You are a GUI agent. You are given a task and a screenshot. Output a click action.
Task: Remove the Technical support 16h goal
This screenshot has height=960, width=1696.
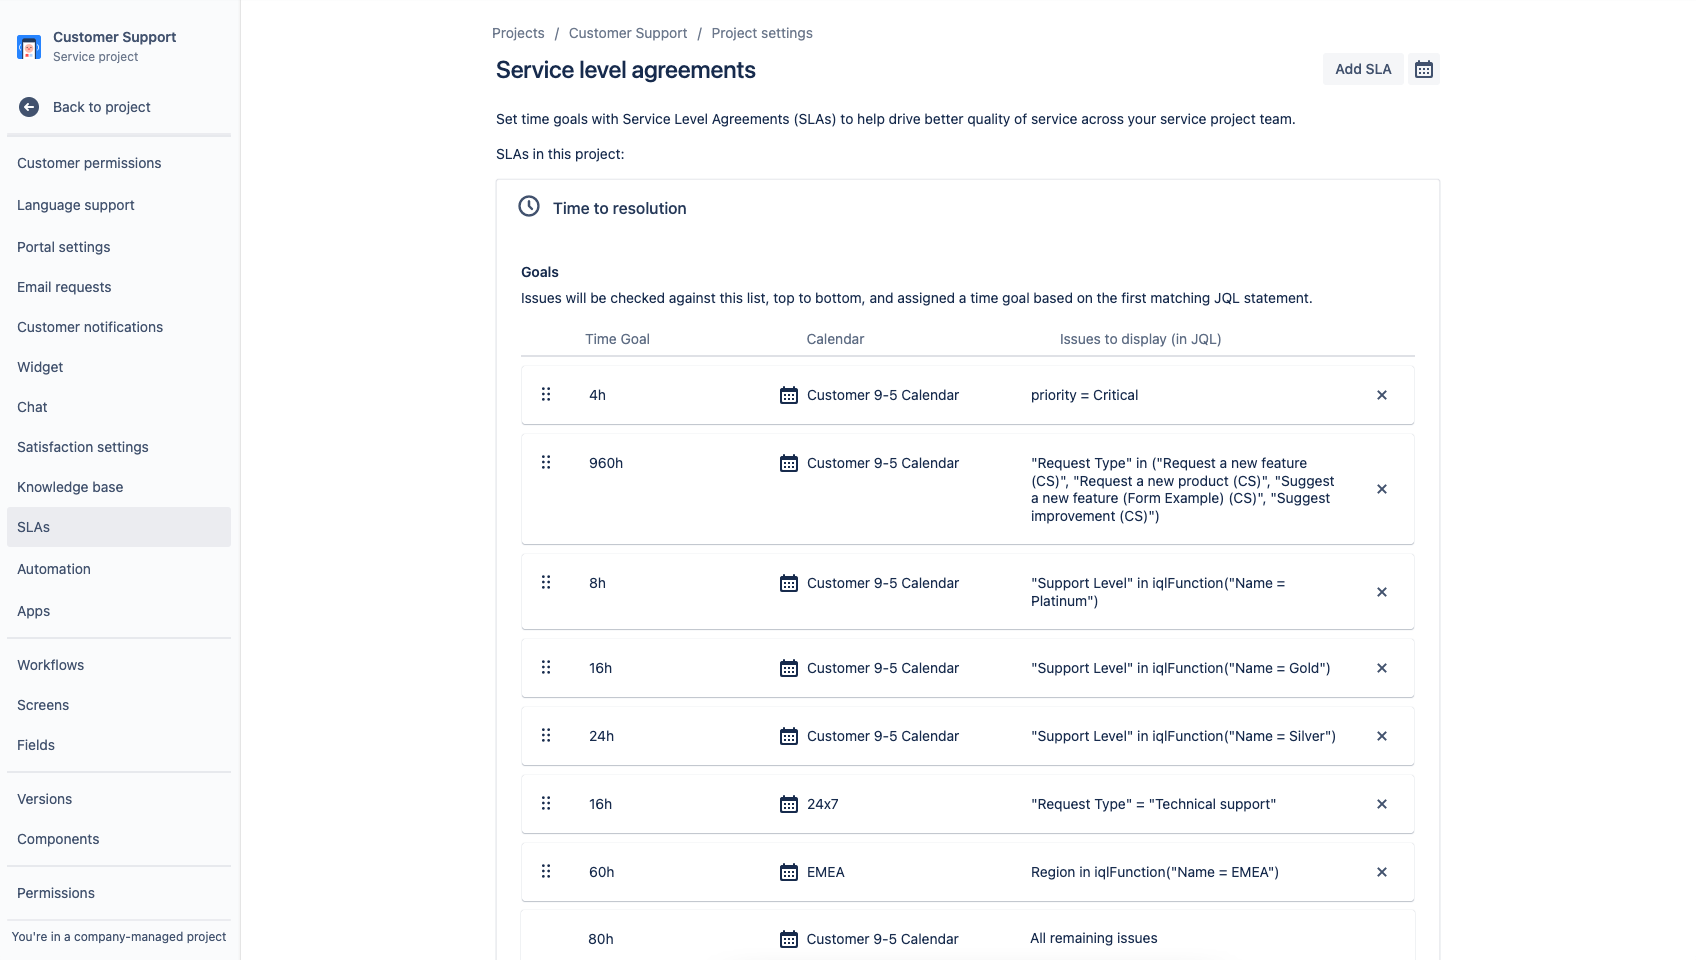coord(1381,803)
